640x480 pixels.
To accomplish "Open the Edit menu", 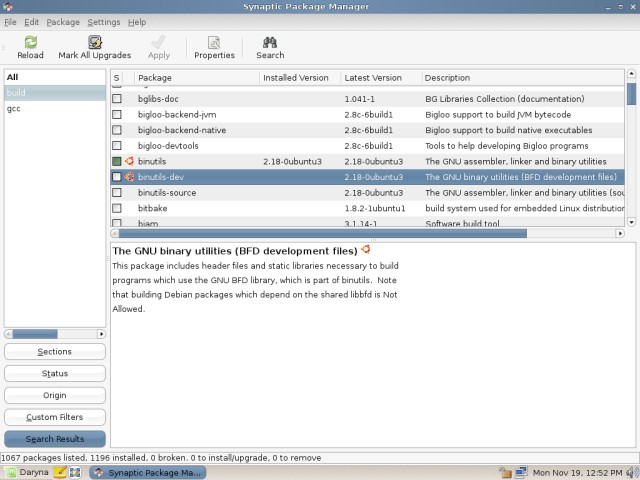I will 31,22.
